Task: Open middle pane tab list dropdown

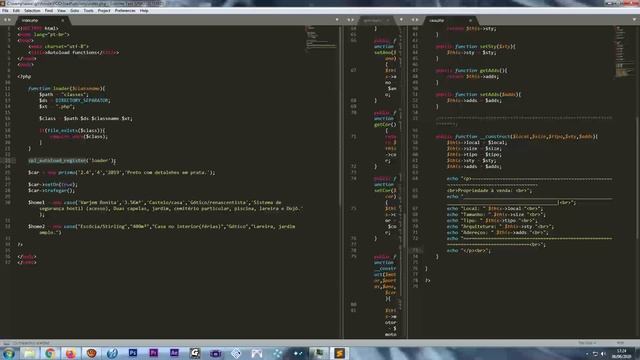Action: (401, 20)
